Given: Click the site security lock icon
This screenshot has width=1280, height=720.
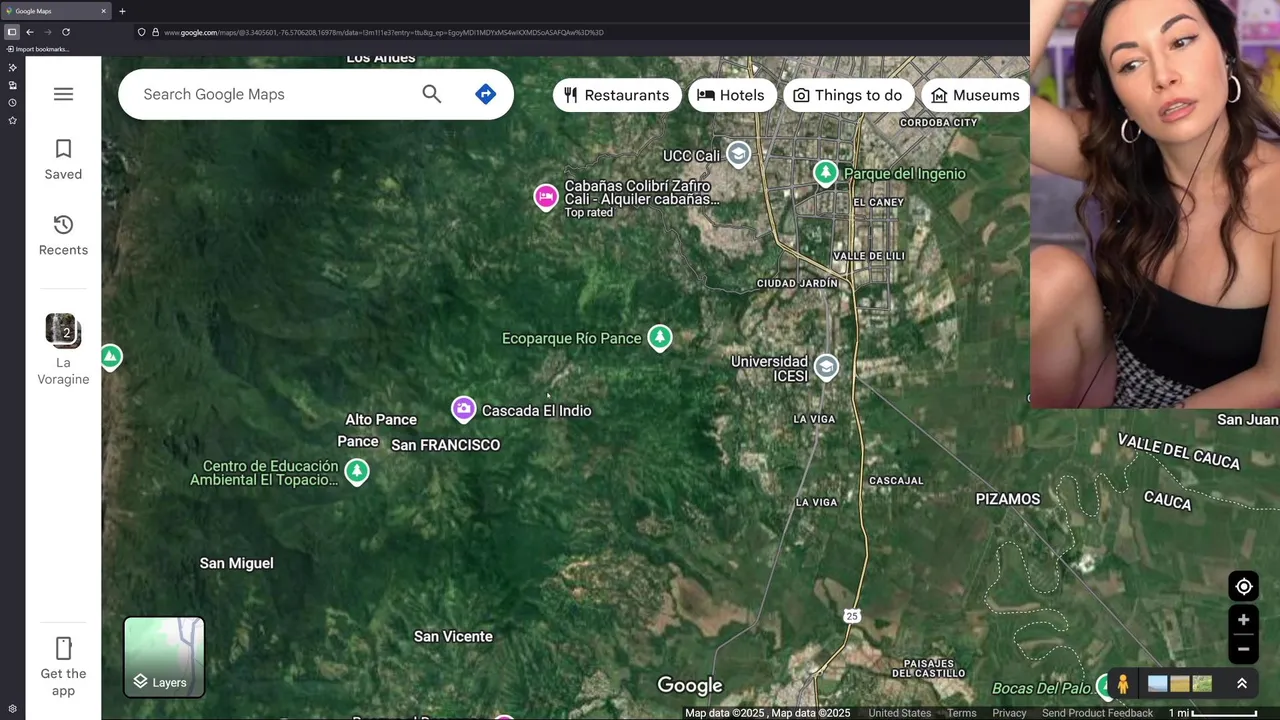Looking at the screenshot, I should coord(155,32).
